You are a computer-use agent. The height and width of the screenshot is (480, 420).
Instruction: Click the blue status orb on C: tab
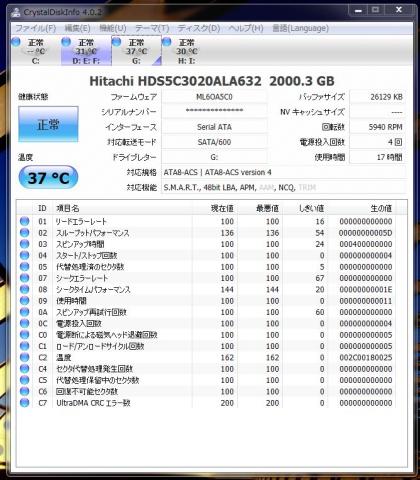(x=16, y=42)
